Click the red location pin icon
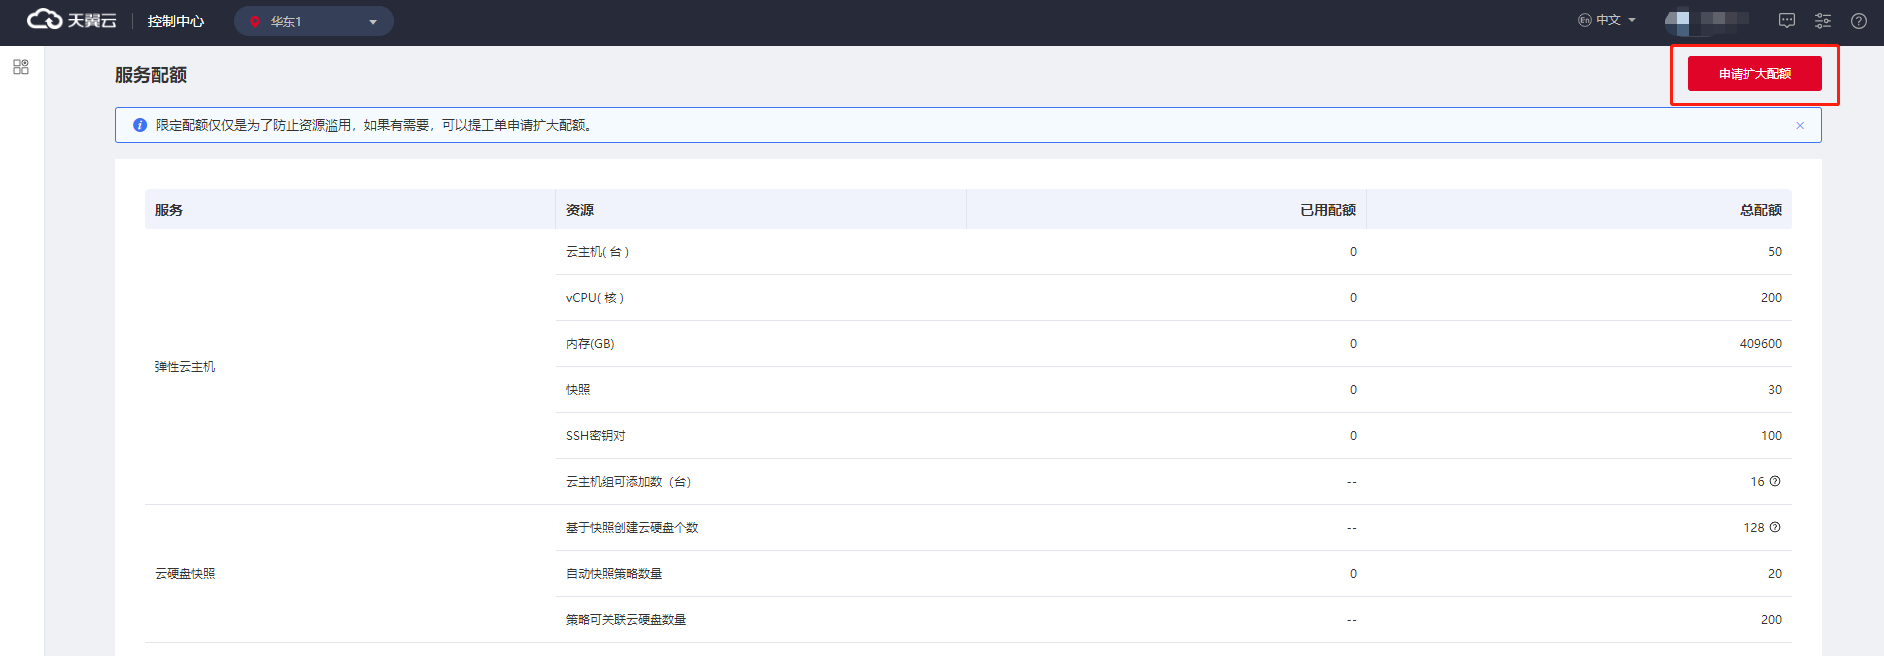Viewport: 1884px width, 656px height. [255, 22]
